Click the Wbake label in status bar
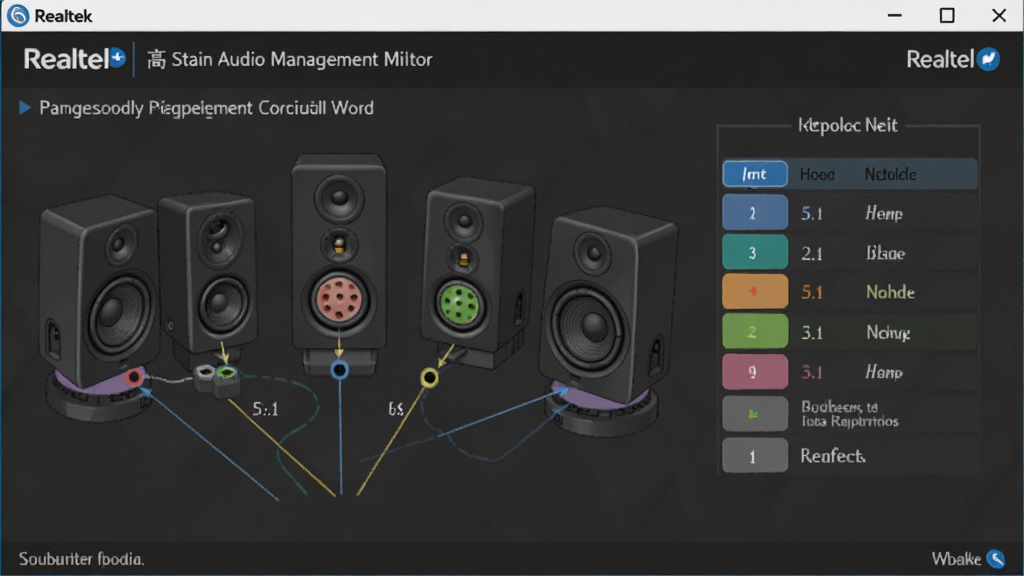The width and height of the screenshot is (1024, 576). (956, 559)
